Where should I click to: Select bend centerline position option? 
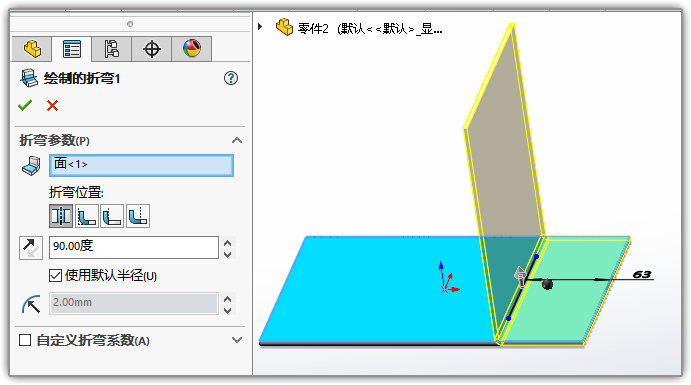(61, 216)
